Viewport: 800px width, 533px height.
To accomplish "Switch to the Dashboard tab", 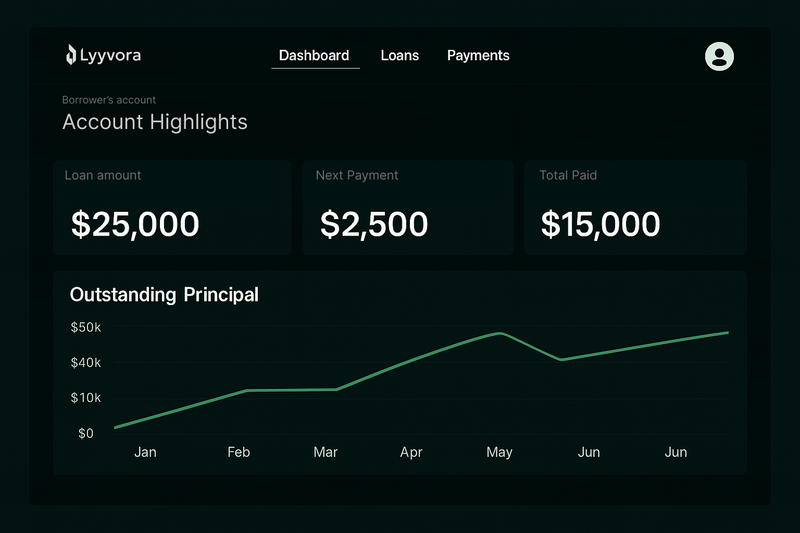I will click(x=314, y=56).
